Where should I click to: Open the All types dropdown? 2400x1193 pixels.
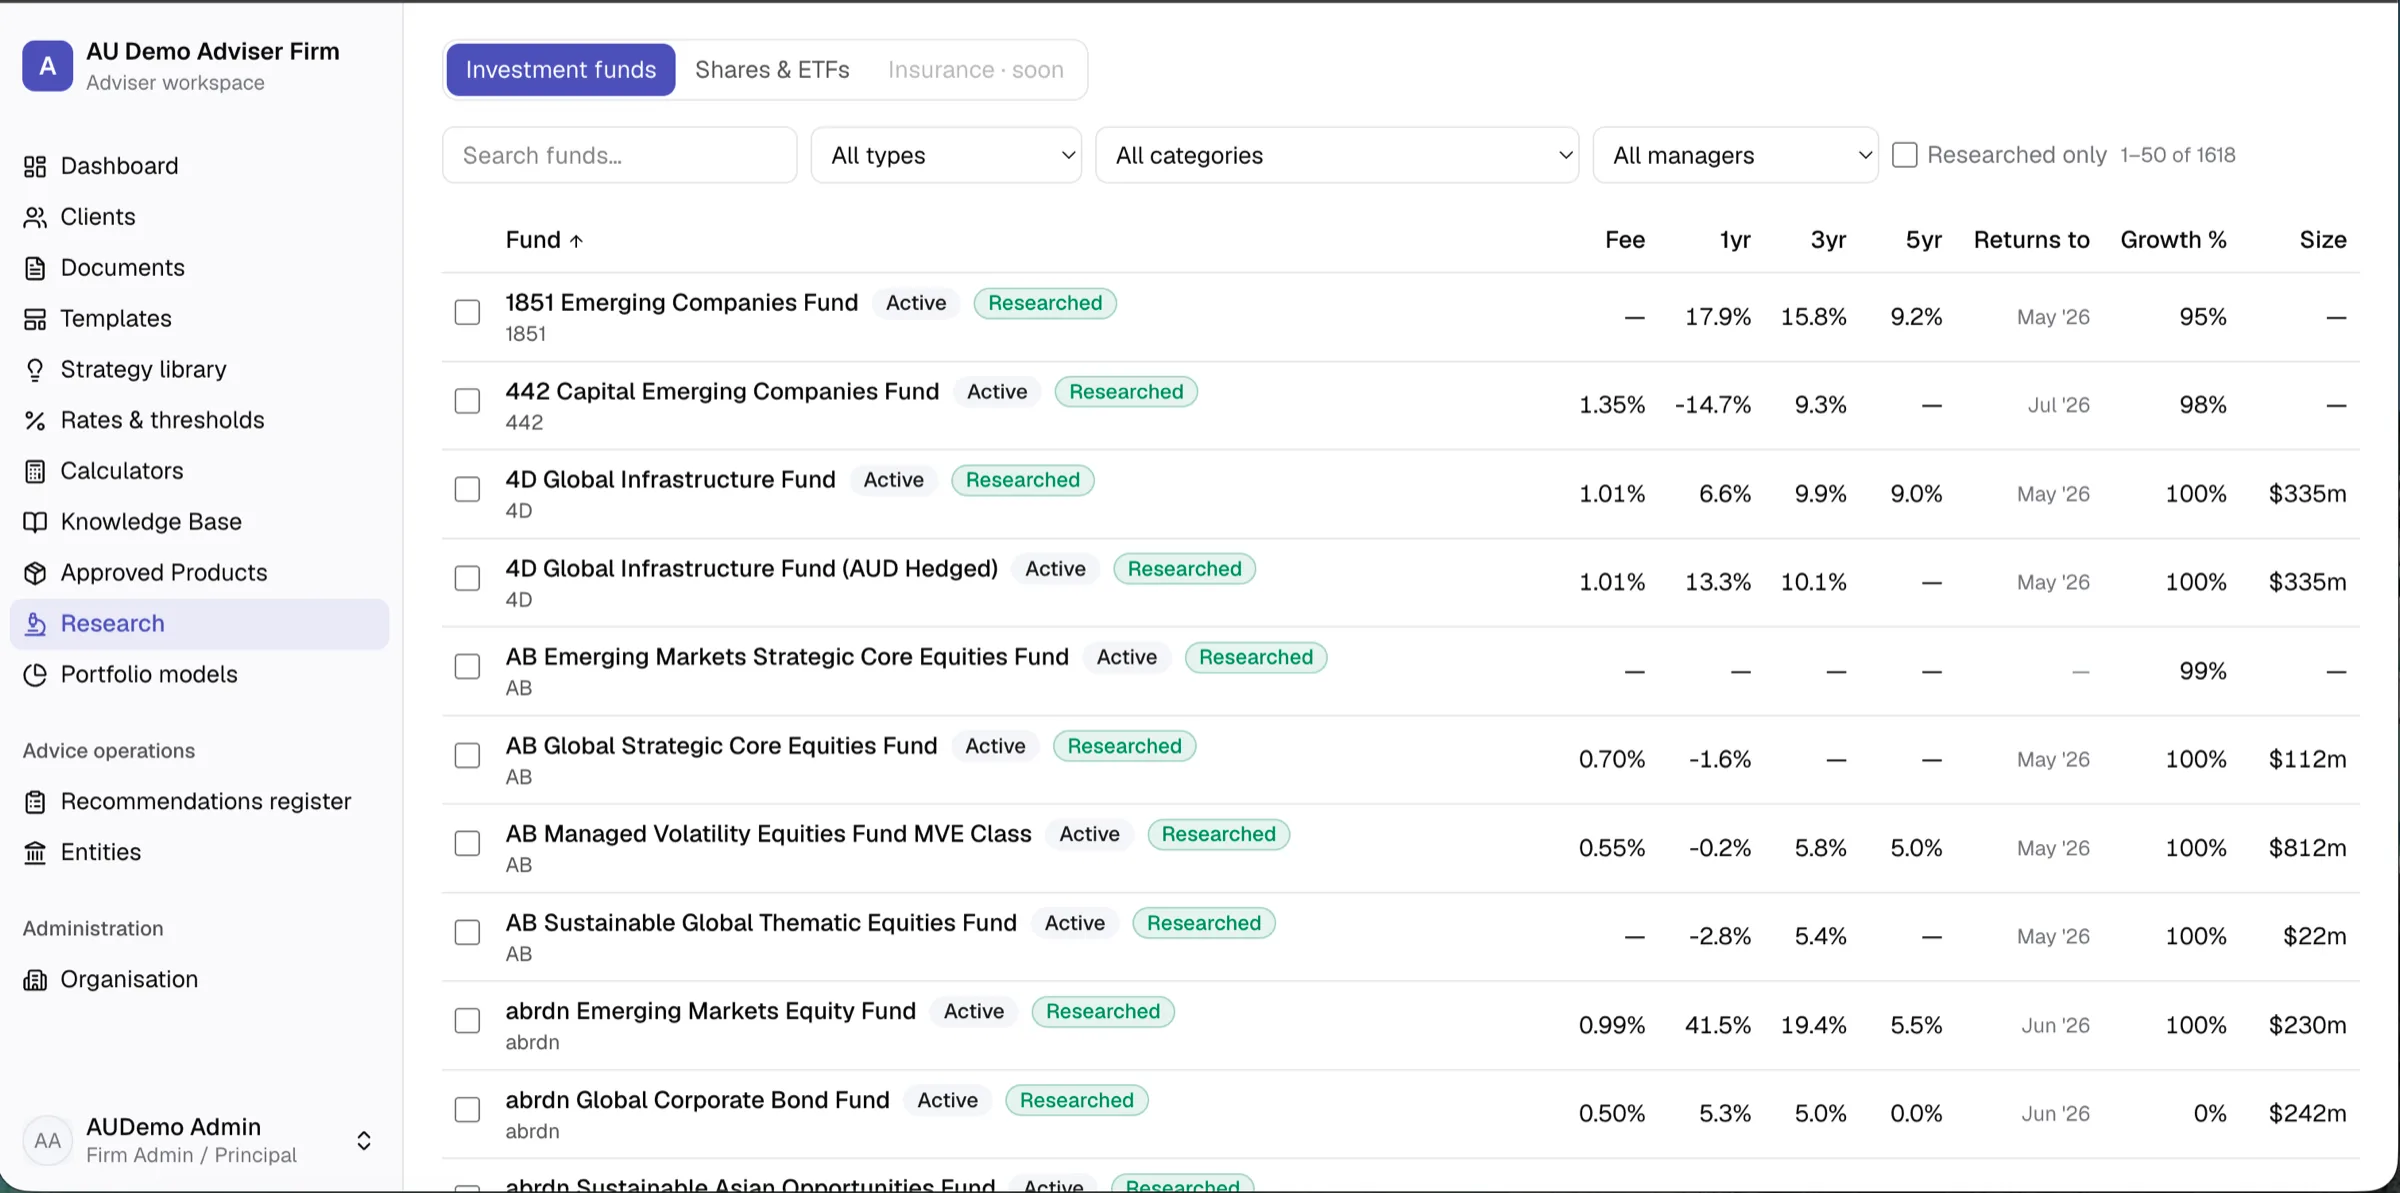tap(946, 155)
